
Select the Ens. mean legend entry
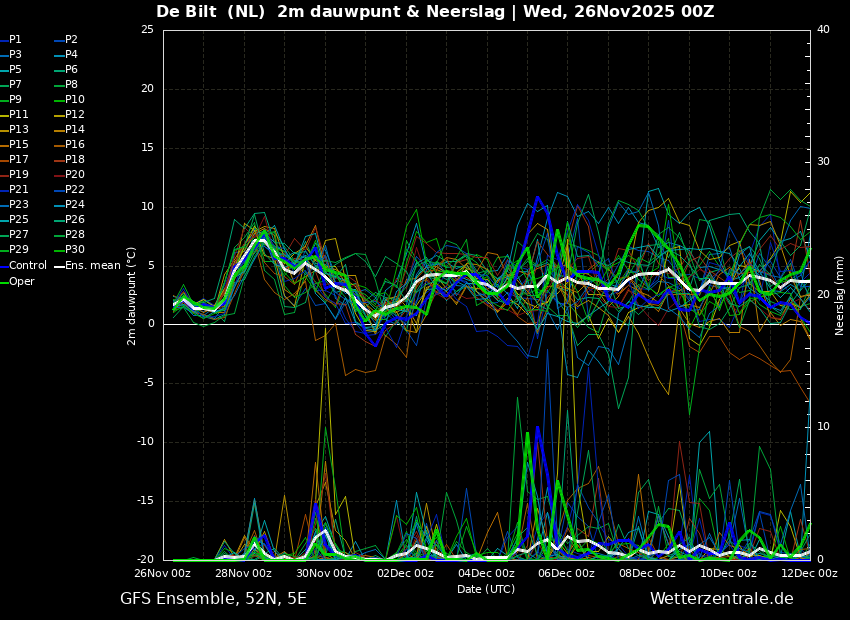coord(88,265)
